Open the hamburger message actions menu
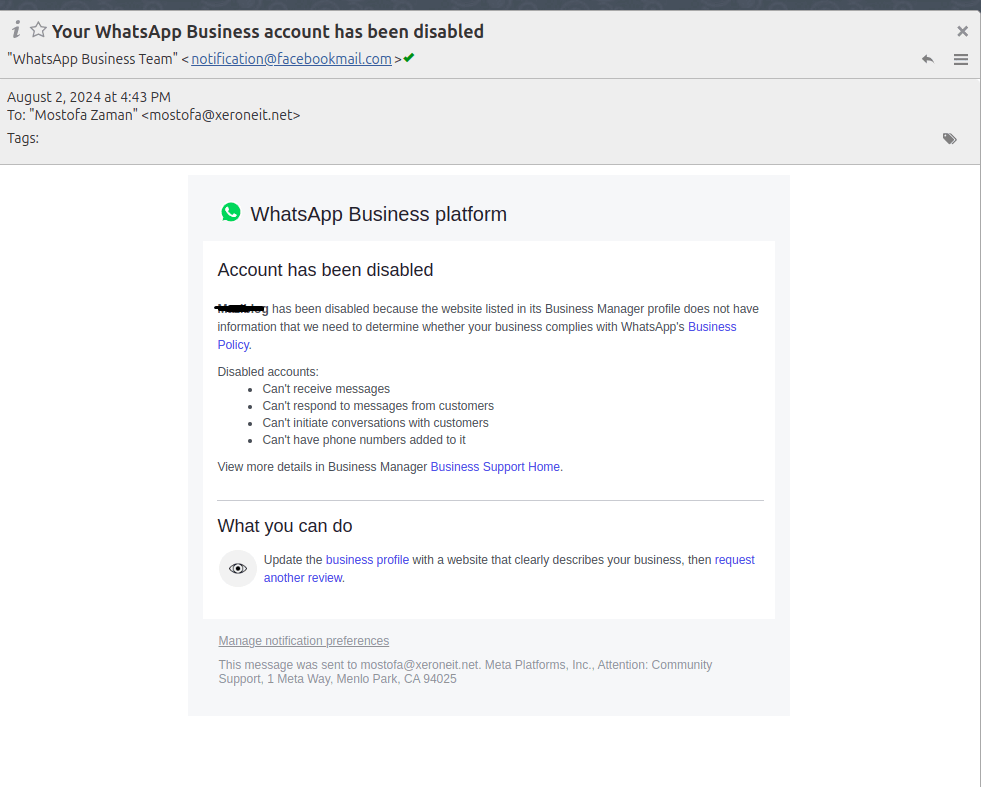Screen dimensions: 981x787 961,59
